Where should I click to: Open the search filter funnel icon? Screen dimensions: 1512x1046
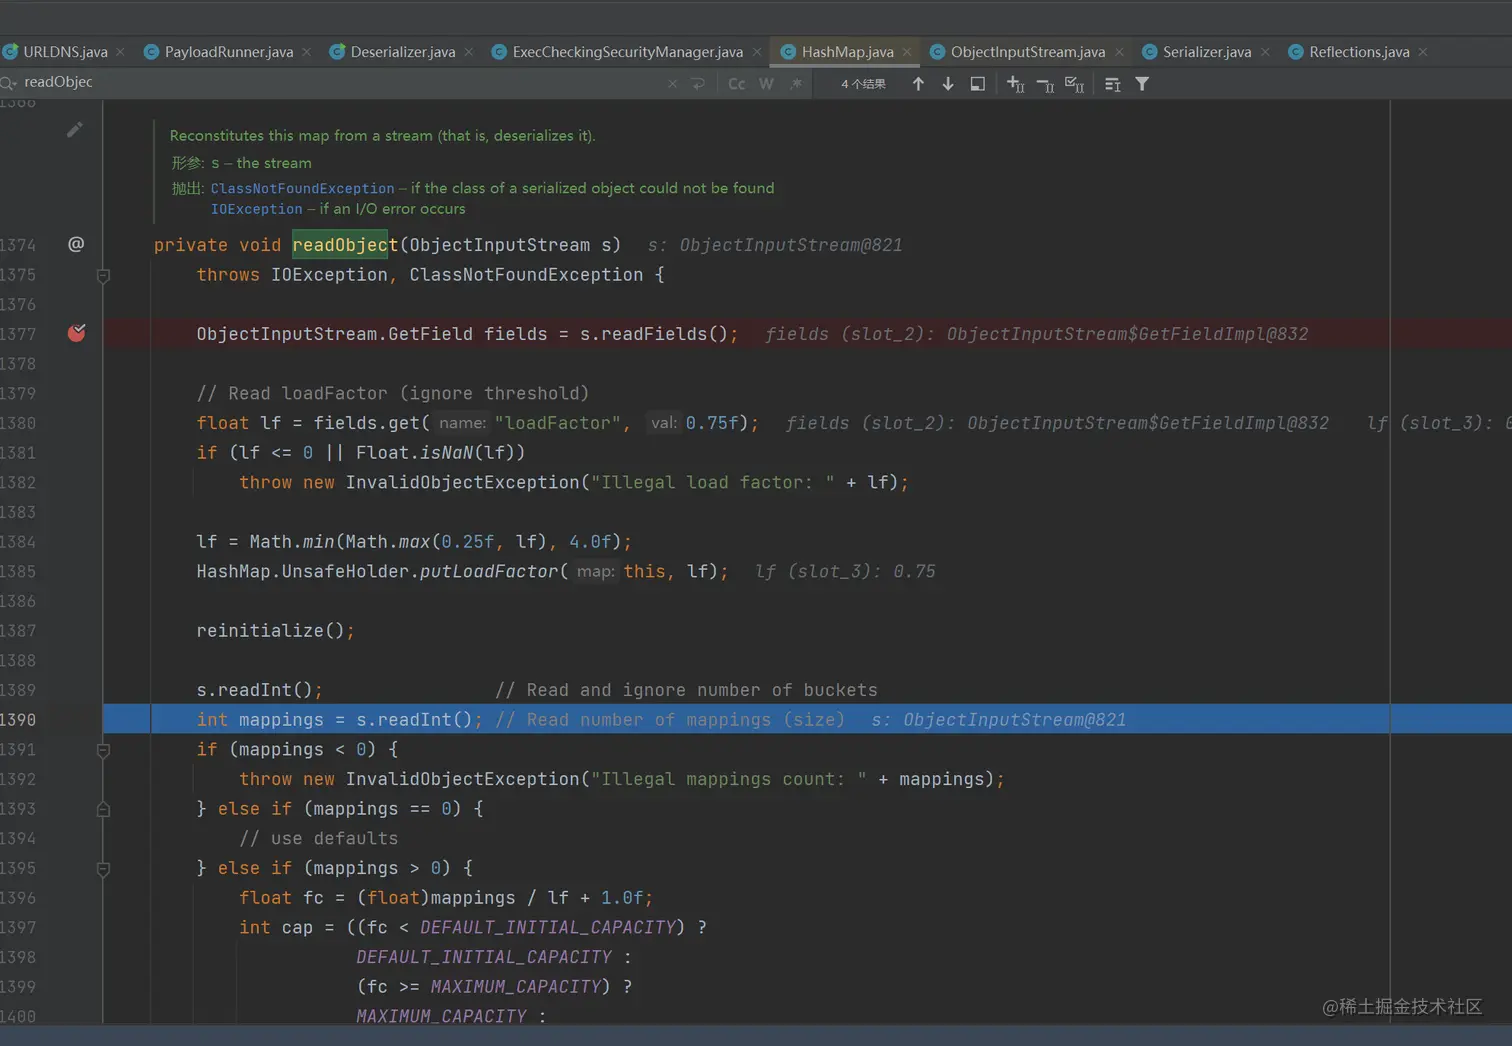1142,84
